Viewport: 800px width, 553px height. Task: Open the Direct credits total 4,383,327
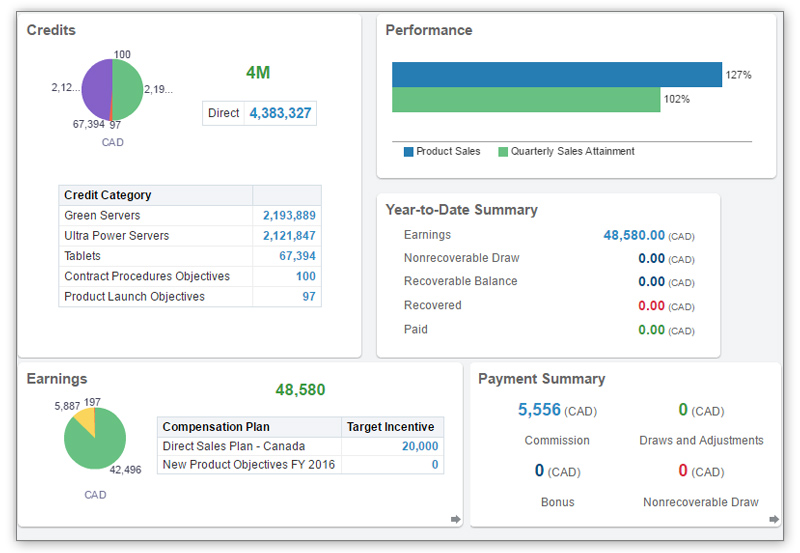[x=280, y=113]
